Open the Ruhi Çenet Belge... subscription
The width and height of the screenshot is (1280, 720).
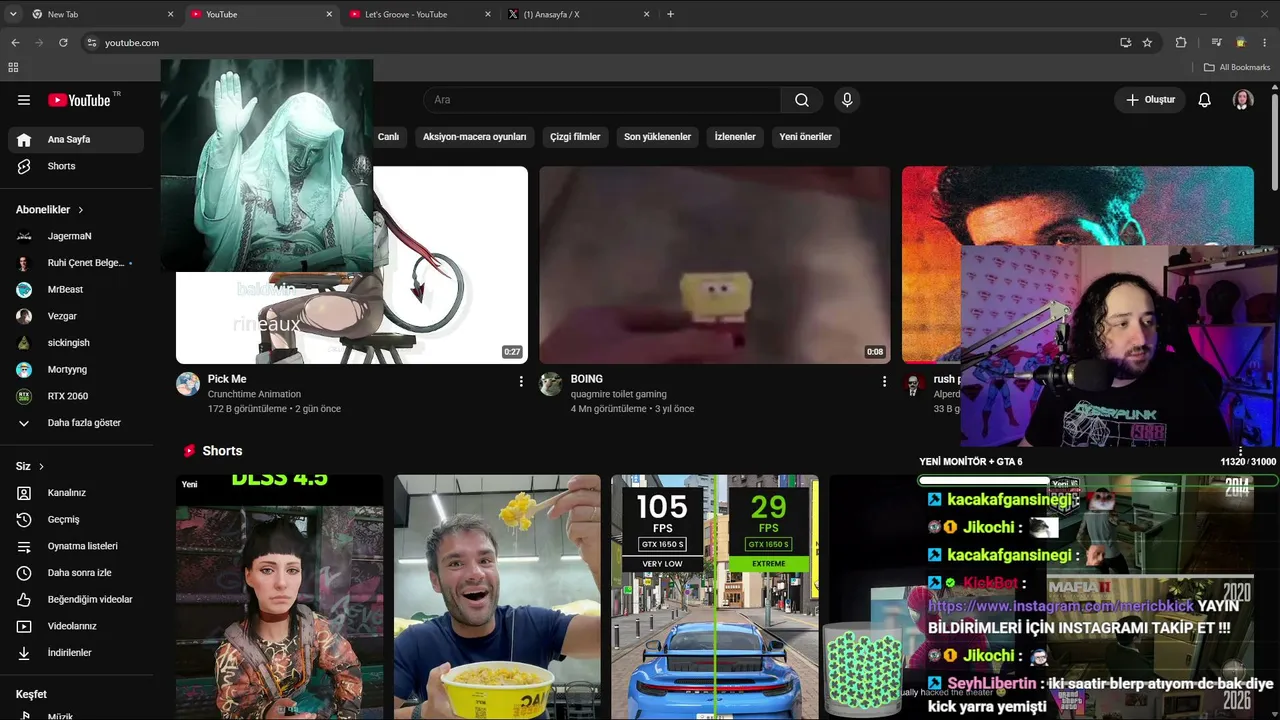pos(76,263)
